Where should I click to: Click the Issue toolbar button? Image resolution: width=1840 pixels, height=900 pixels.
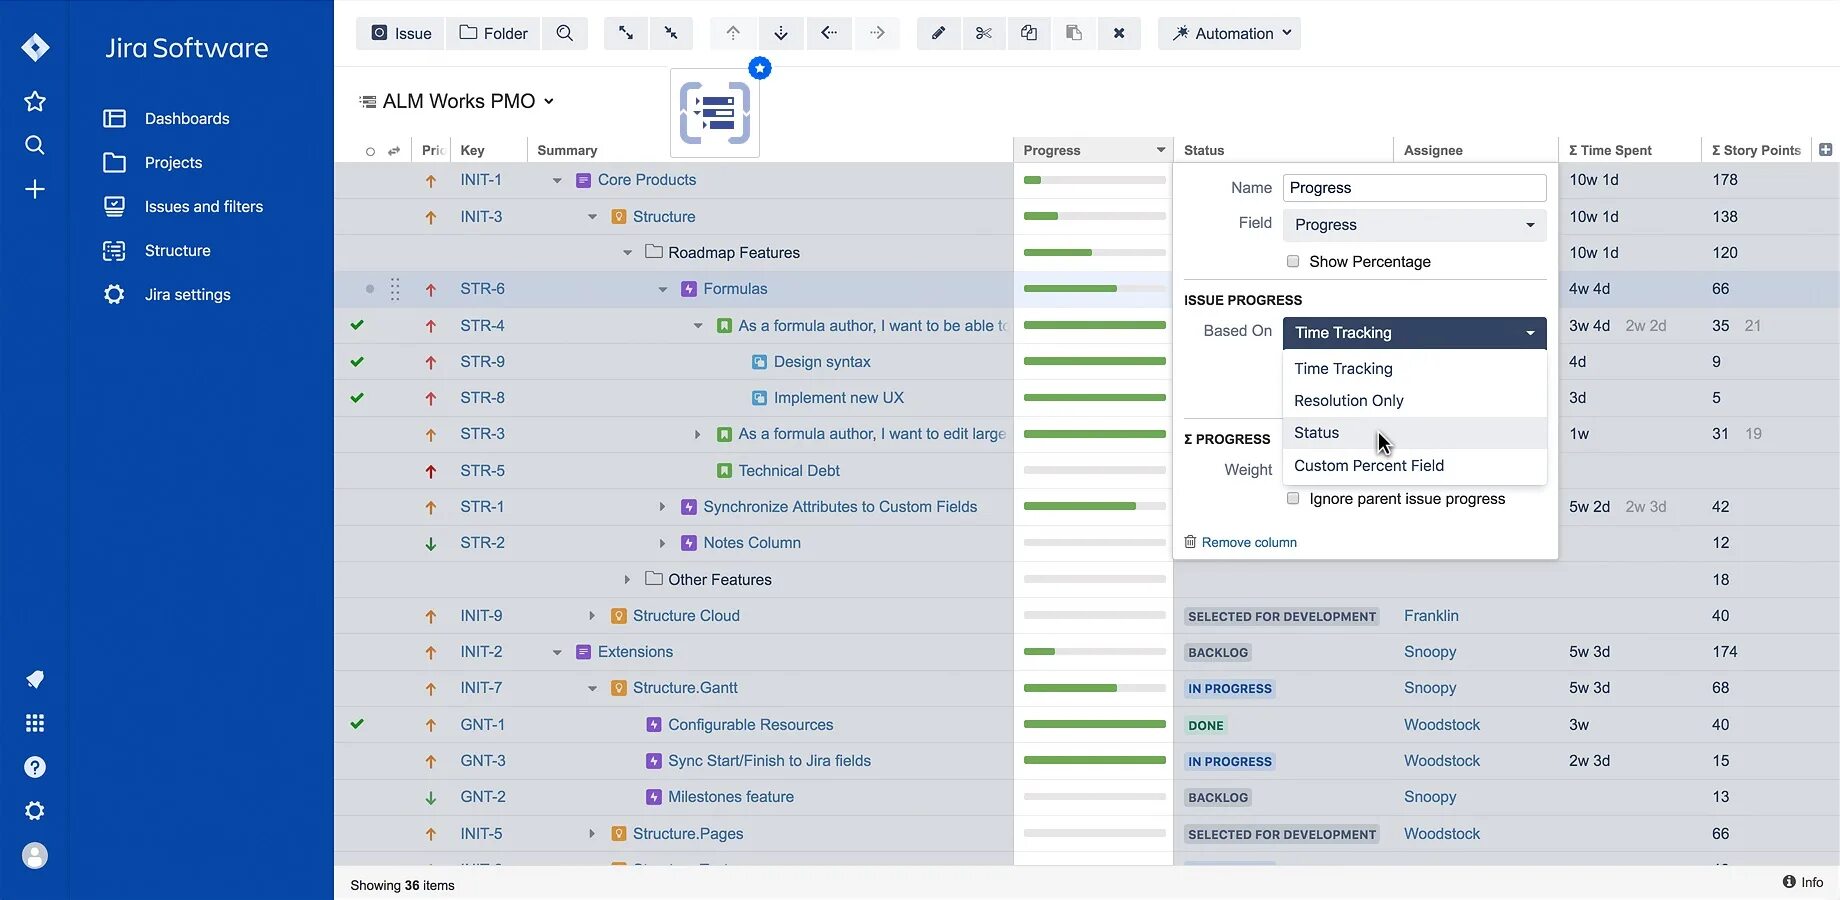coord(401,33)
